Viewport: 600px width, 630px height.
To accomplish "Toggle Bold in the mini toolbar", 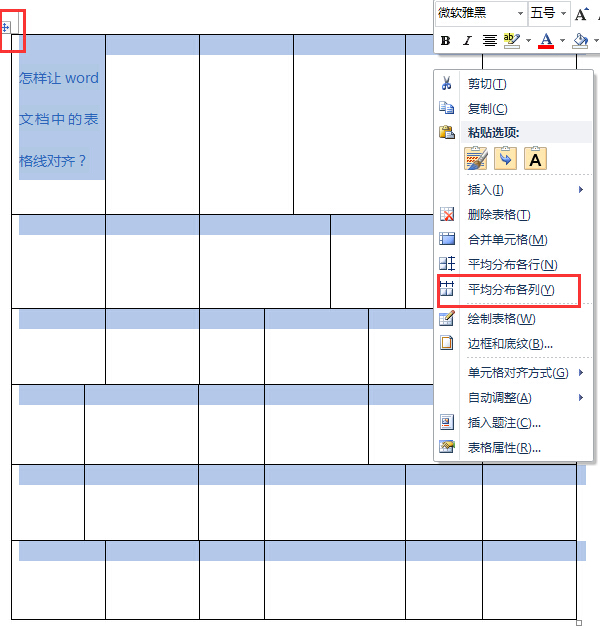I will tap(445, 41).
